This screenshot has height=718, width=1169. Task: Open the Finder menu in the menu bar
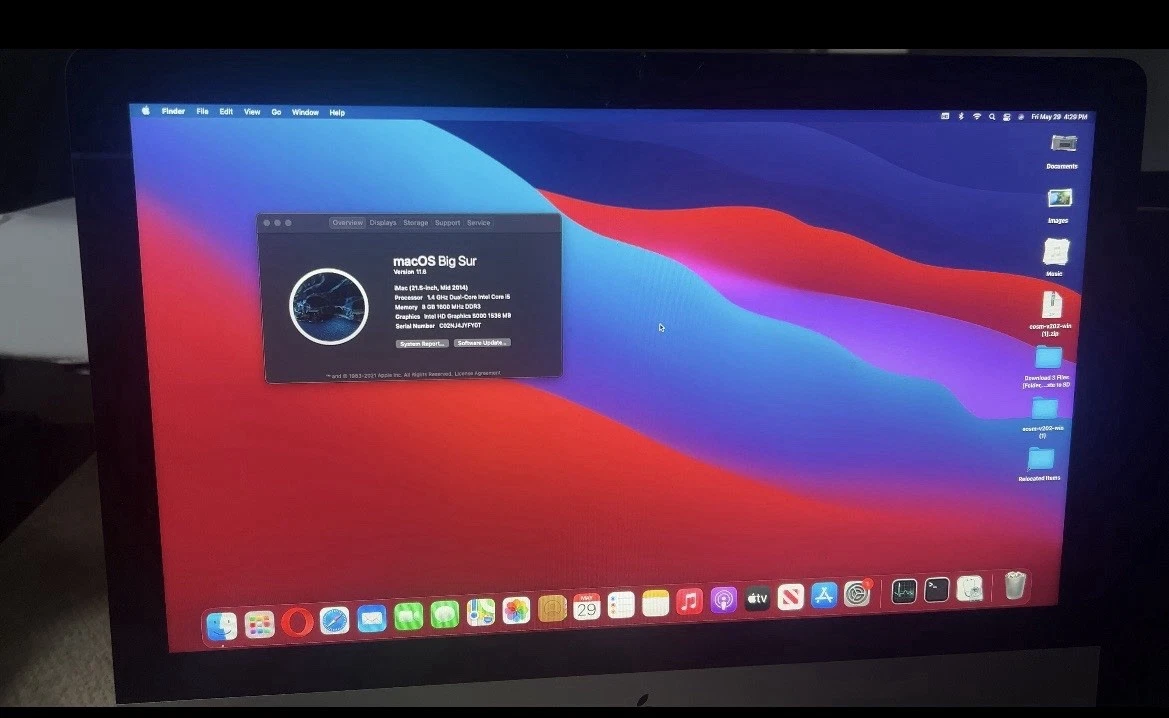point(173,111)
